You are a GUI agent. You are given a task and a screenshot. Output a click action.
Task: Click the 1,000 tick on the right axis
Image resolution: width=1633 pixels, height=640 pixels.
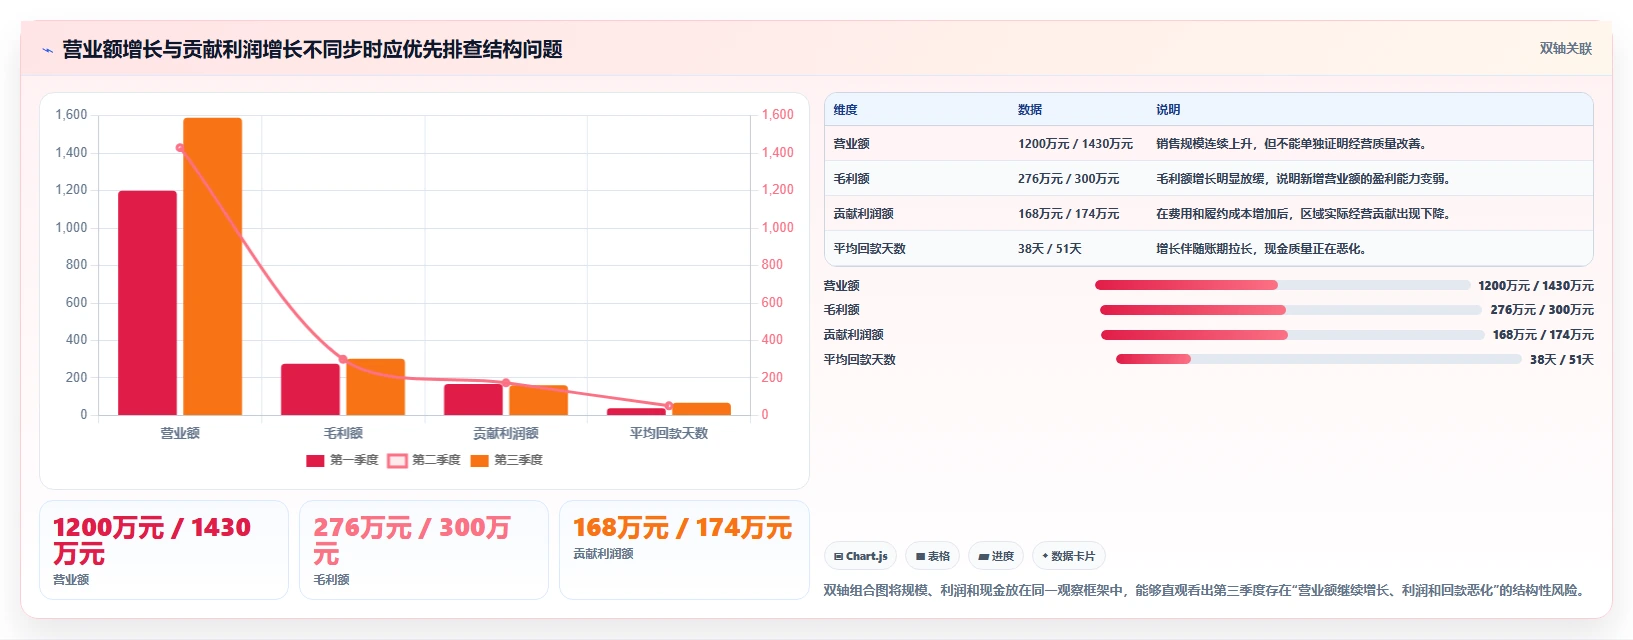pyautogui.click(x=778, y=228)
